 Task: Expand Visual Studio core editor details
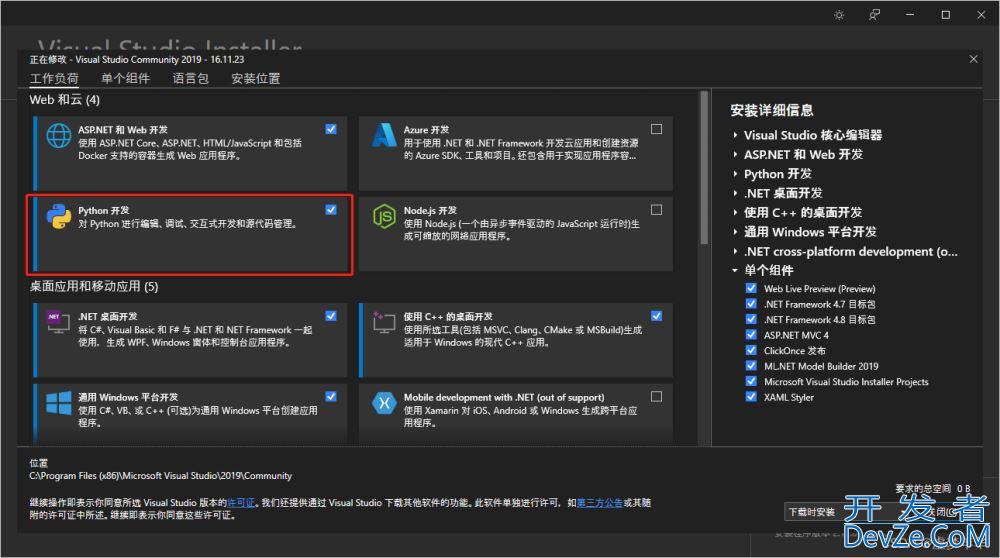pyautogui.click(x=735, y=135)
